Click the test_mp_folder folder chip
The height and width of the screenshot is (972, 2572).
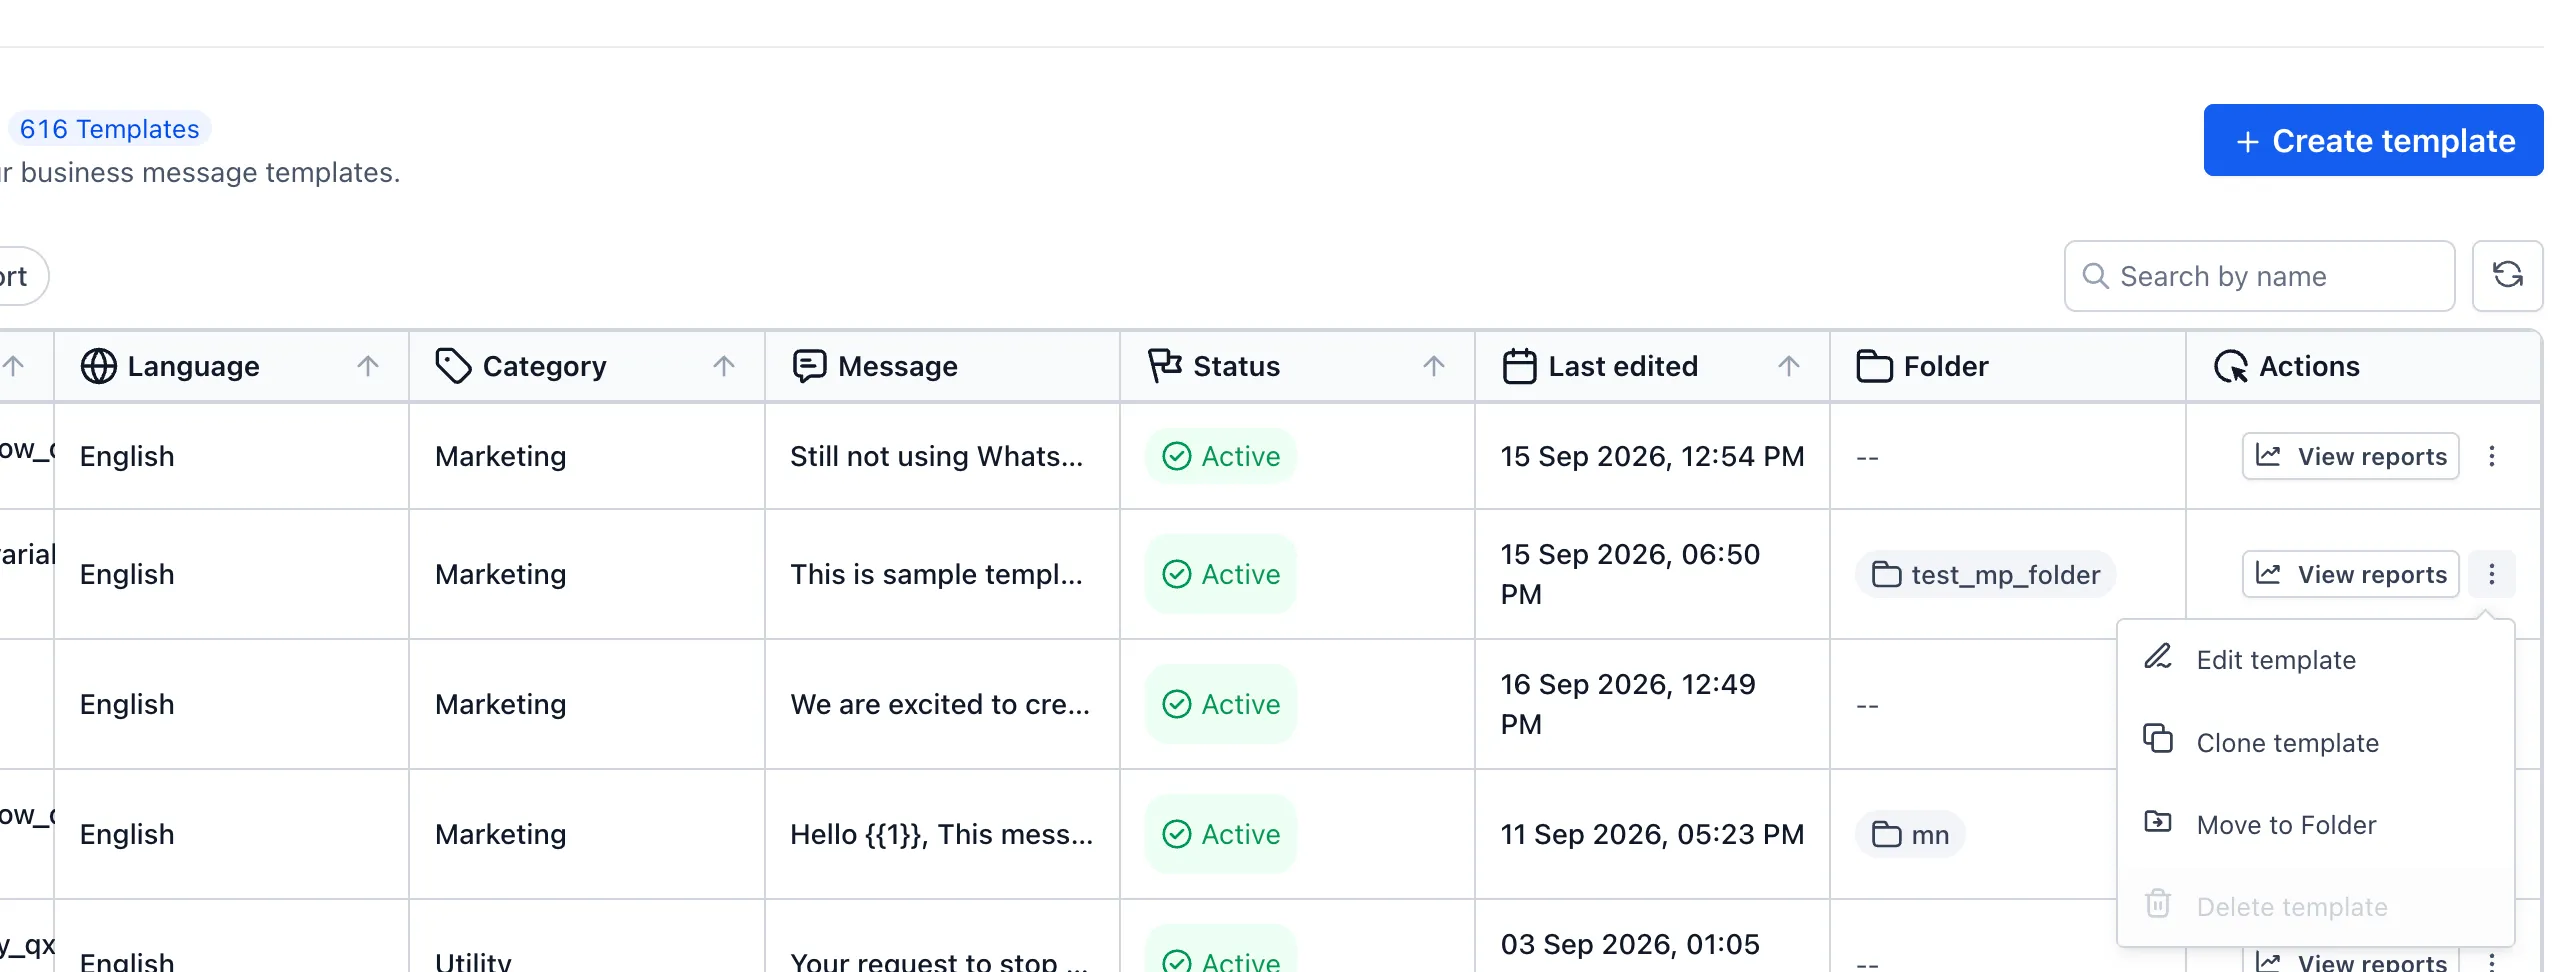[1985, 575]
